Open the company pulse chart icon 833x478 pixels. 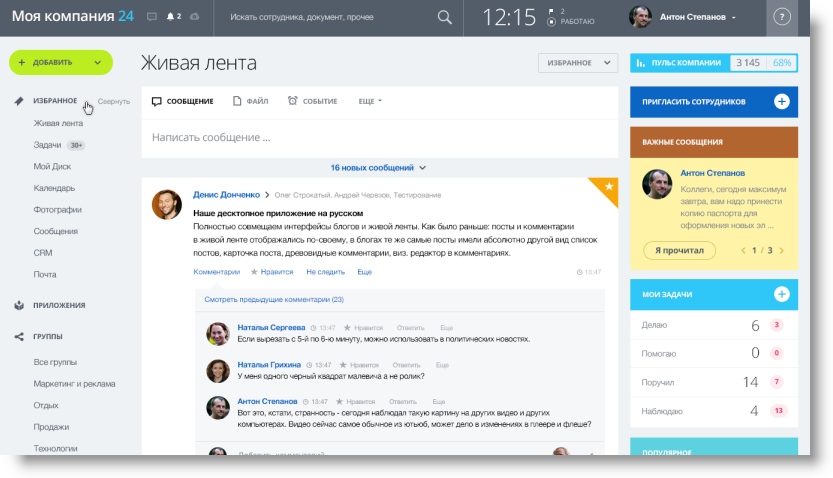point(641,62)
